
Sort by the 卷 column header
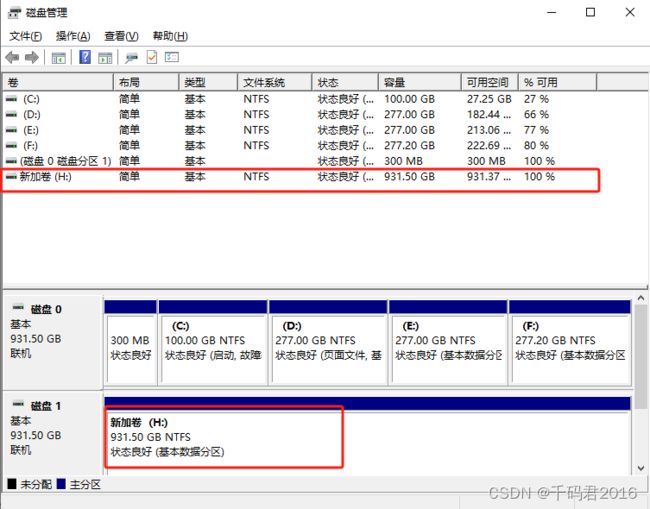pyautogui.click(x=58, y=82)
